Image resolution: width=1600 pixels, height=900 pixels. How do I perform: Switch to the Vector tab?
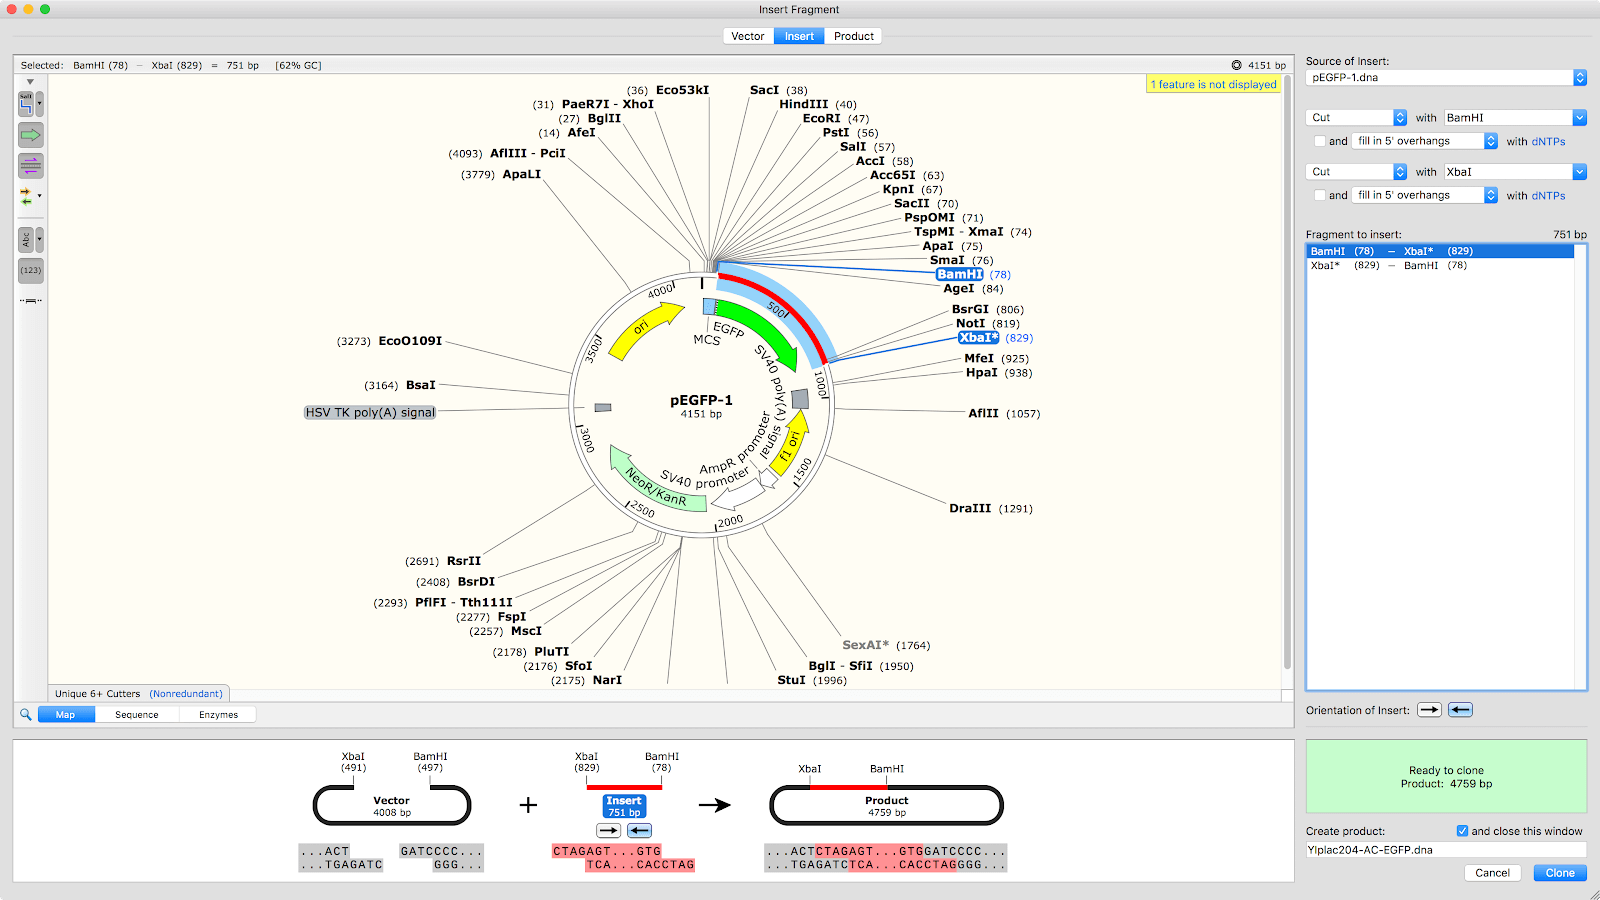747,36
